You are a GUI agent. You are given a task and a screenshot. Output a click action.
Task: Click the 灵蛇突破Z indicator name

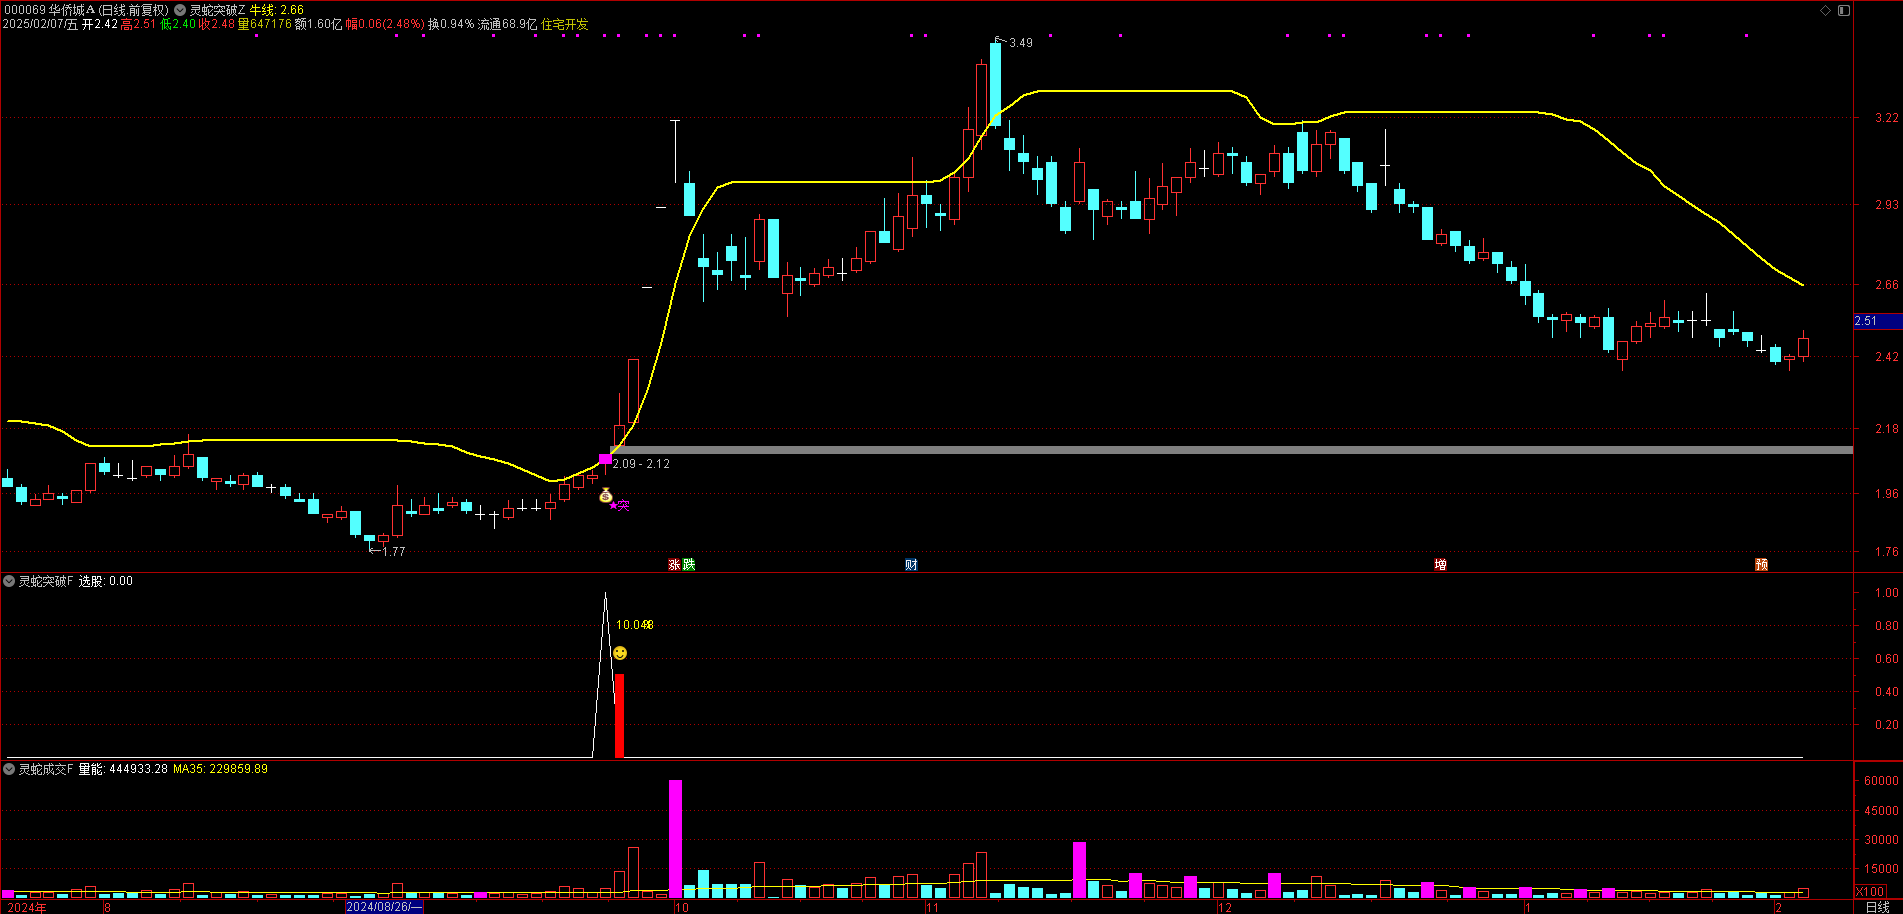coord(217,10)
